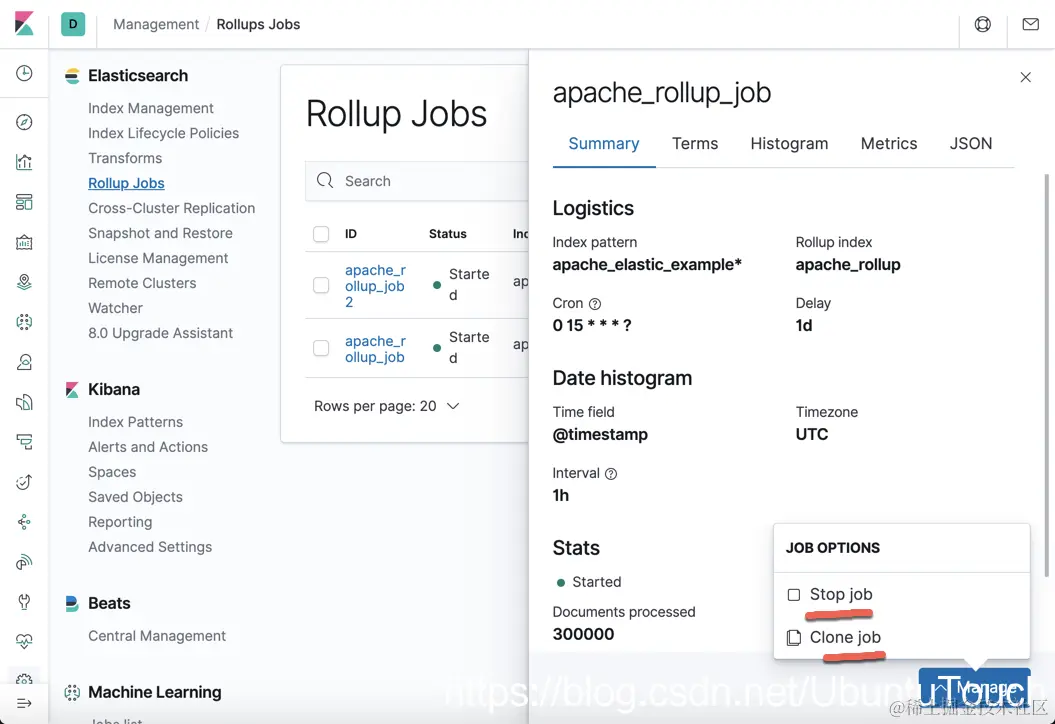Expand the side navigation at bottom-left
This screenshot has height=724, width=1055.
pos(24,704)
